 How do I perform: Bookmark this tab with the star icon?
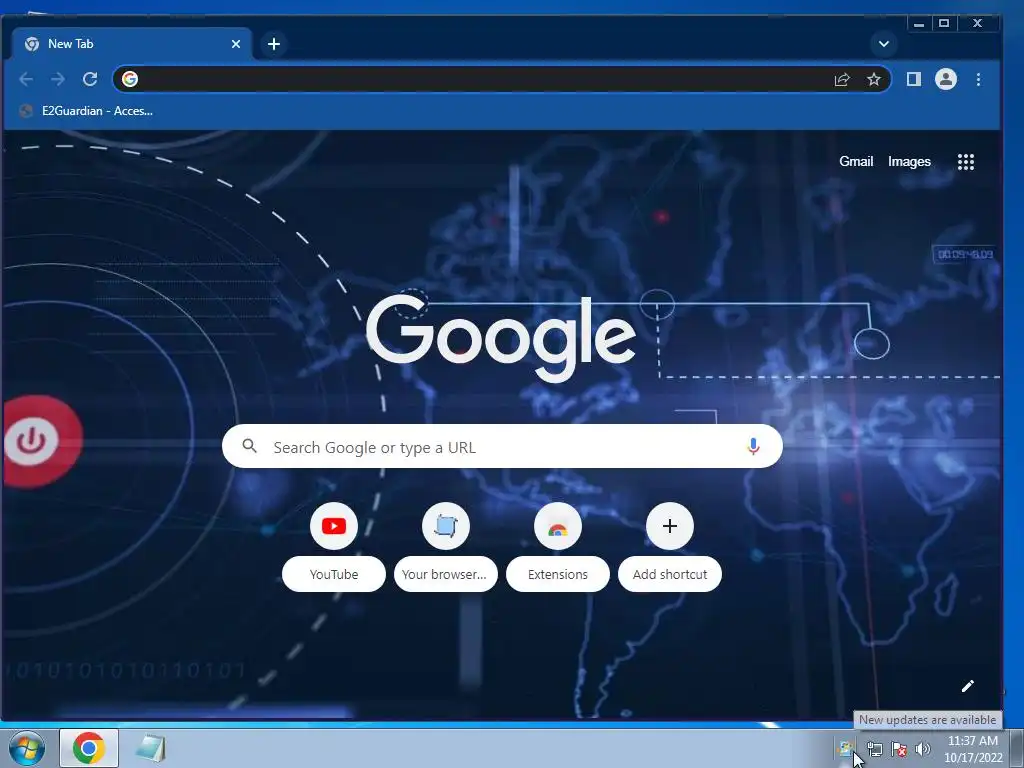tap(874, 80)
